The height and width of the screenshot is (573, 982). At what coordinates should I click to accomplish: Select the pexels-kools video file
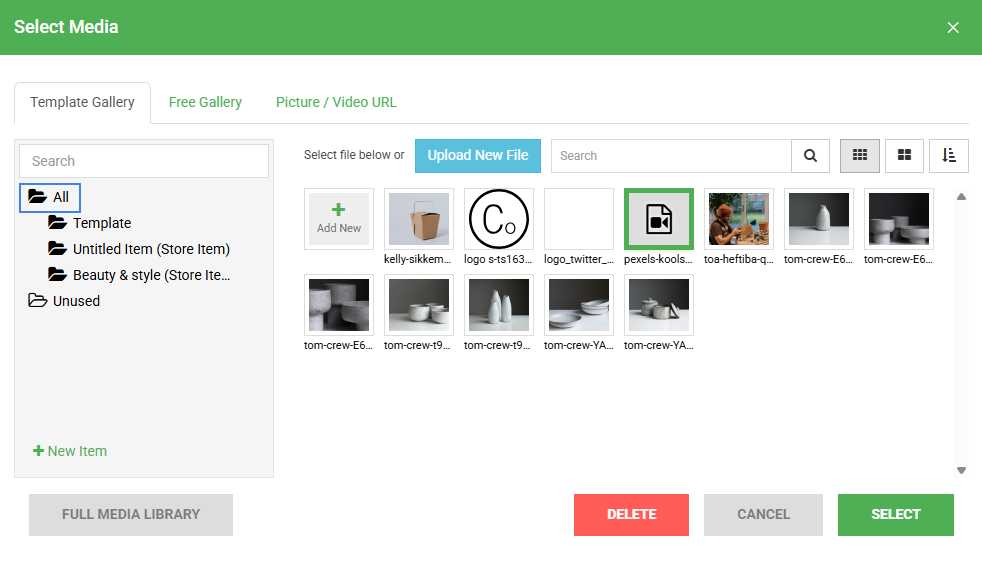tap(658, 219)
